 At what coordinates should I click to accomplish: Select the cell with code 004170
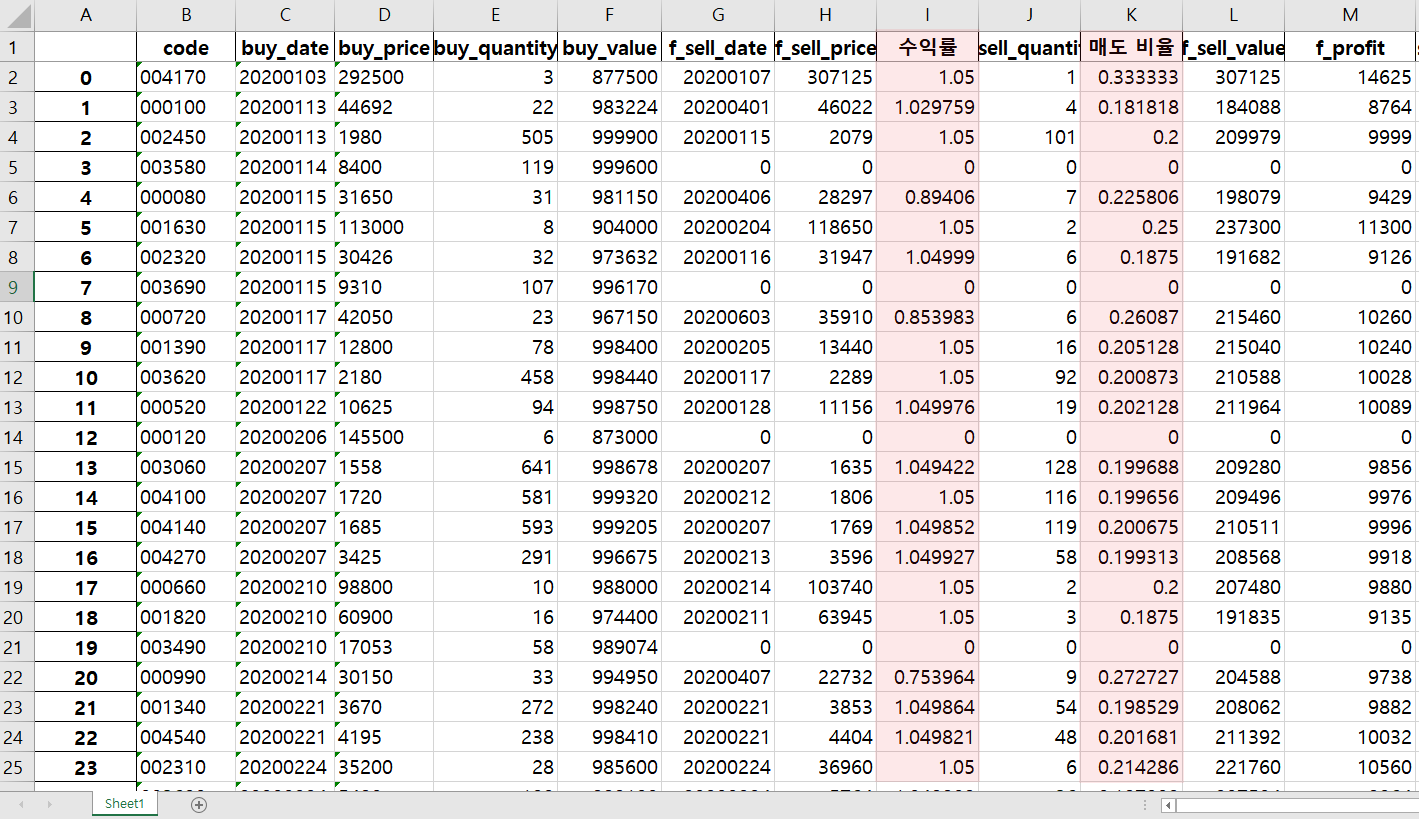coord(186,77)
